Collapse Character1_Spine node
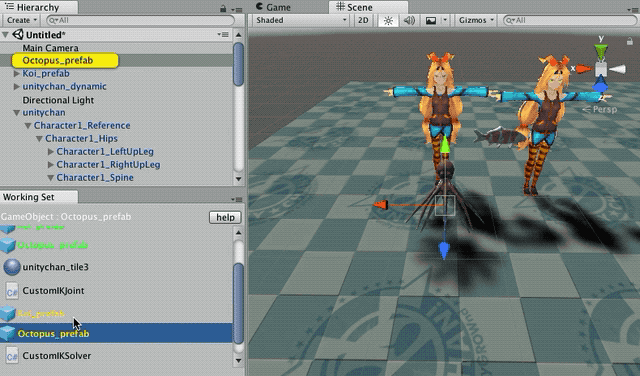The image size is (640, 376). 51,178
